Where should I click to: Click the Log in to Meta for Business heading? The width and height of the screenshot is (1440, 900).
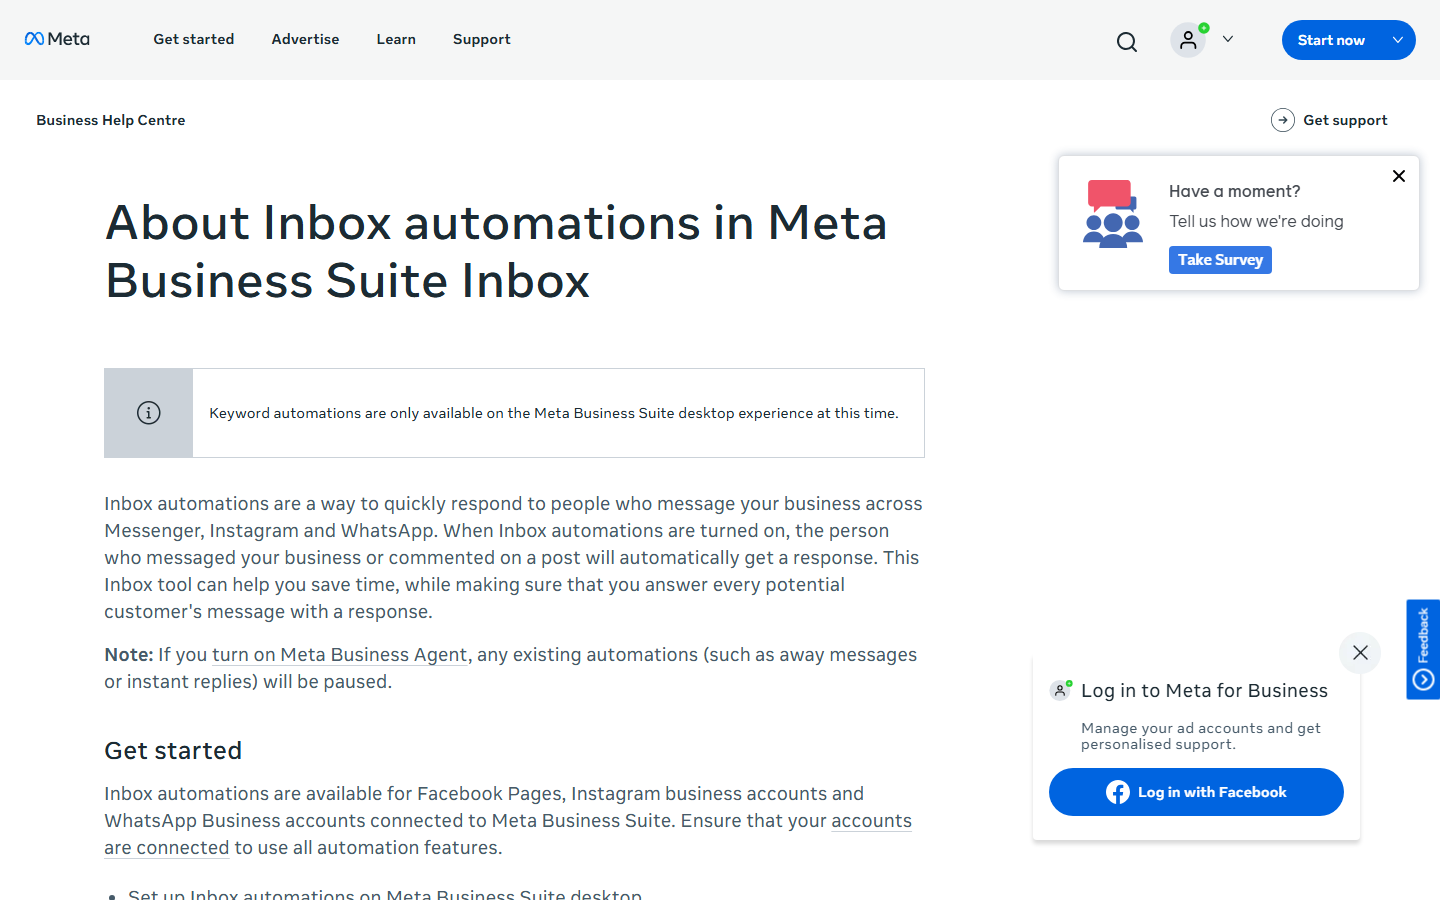[x=1204, y=691]
